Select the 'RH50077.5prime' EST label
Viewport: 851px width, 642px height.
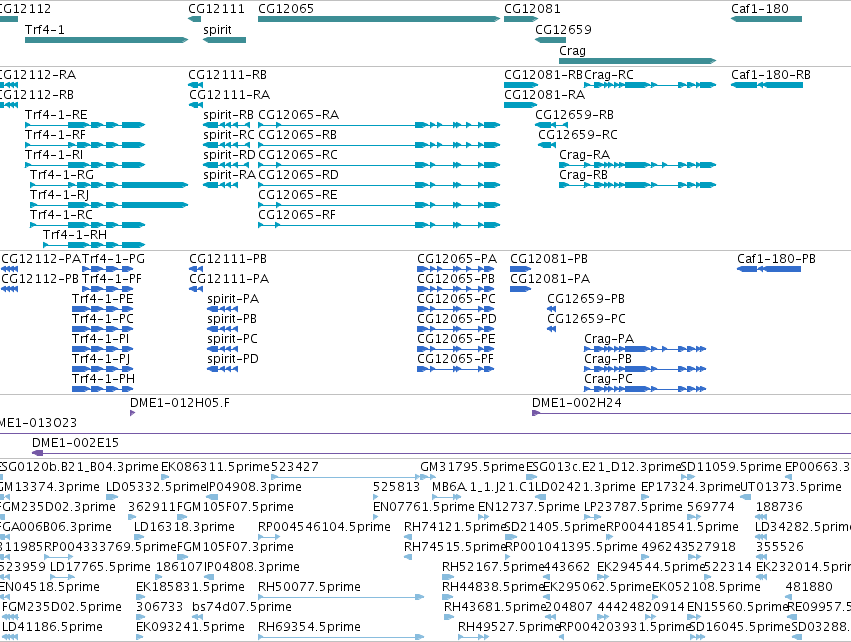point(309,587)
